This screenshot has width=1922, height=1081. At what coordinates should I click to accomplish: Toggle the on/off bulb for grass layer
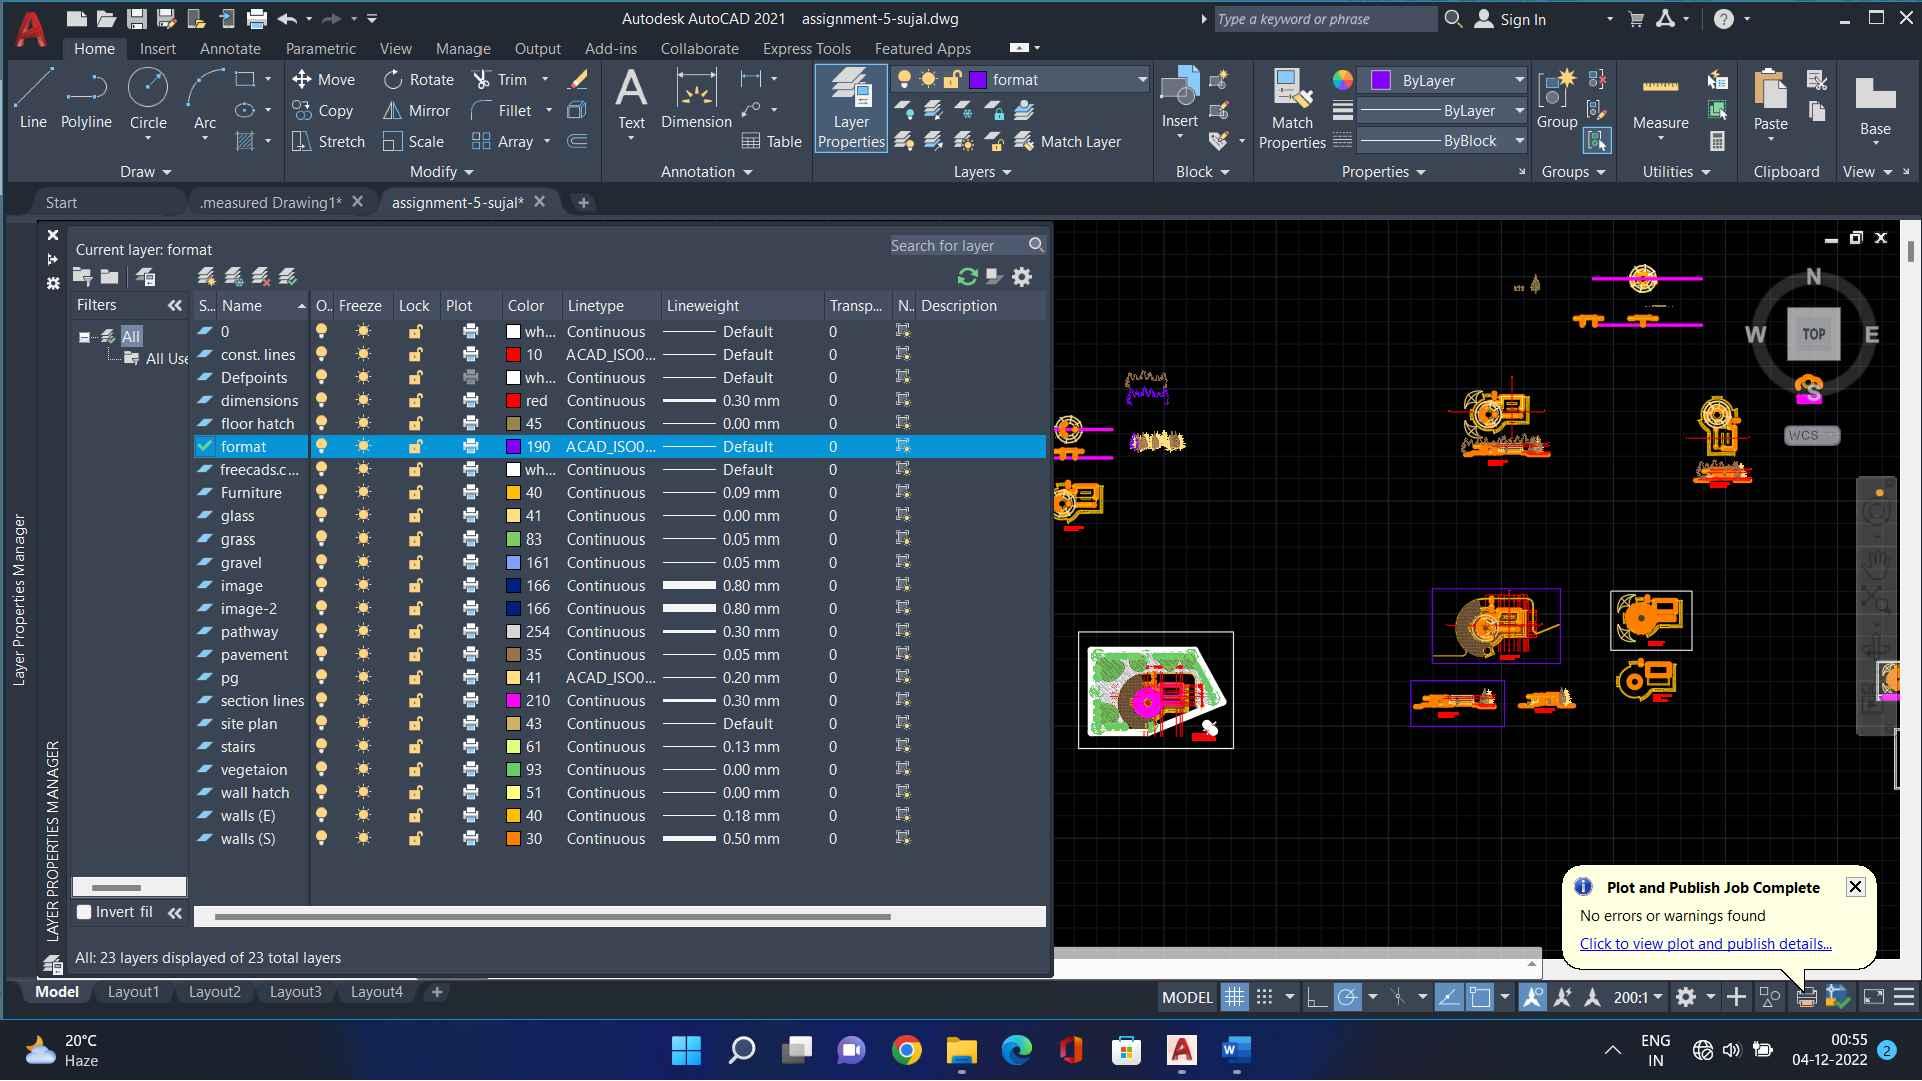click(x=322, y=539)
